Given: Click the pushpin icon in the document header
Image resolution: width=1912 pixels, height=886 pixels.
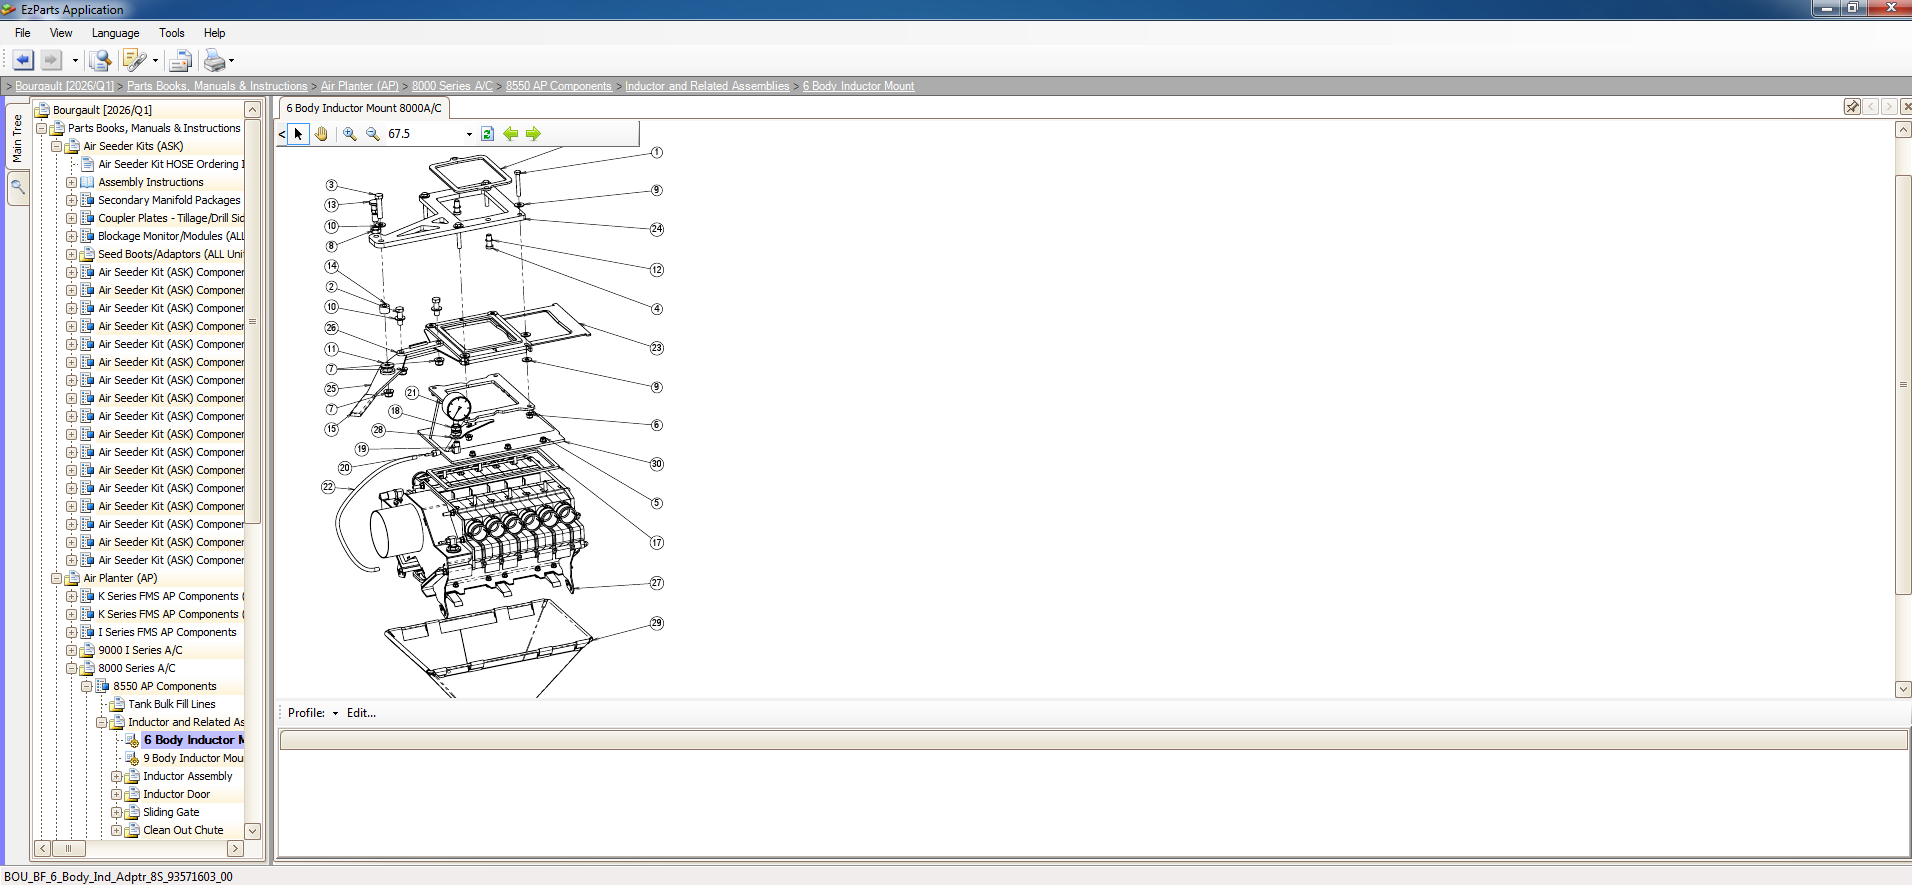Looking at the screenshot, I should (x=1852, y=107).
